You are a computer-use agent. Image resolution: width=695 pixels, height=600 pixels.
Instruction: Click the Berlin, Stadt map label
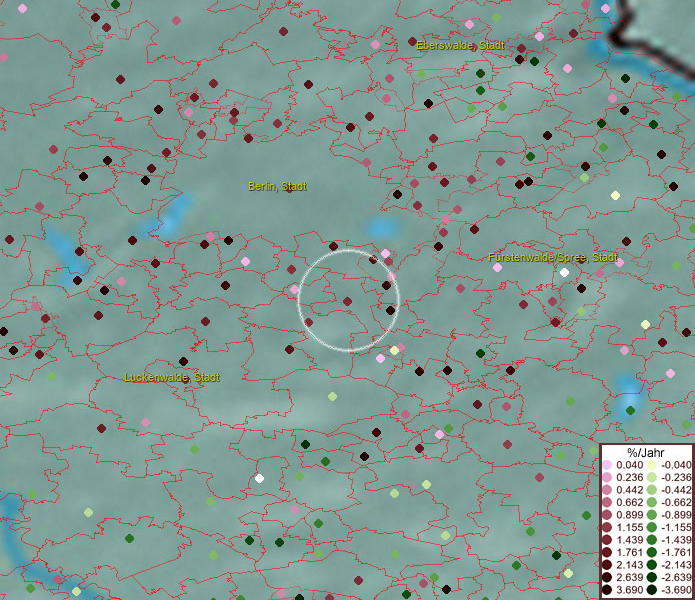(277, 186)
